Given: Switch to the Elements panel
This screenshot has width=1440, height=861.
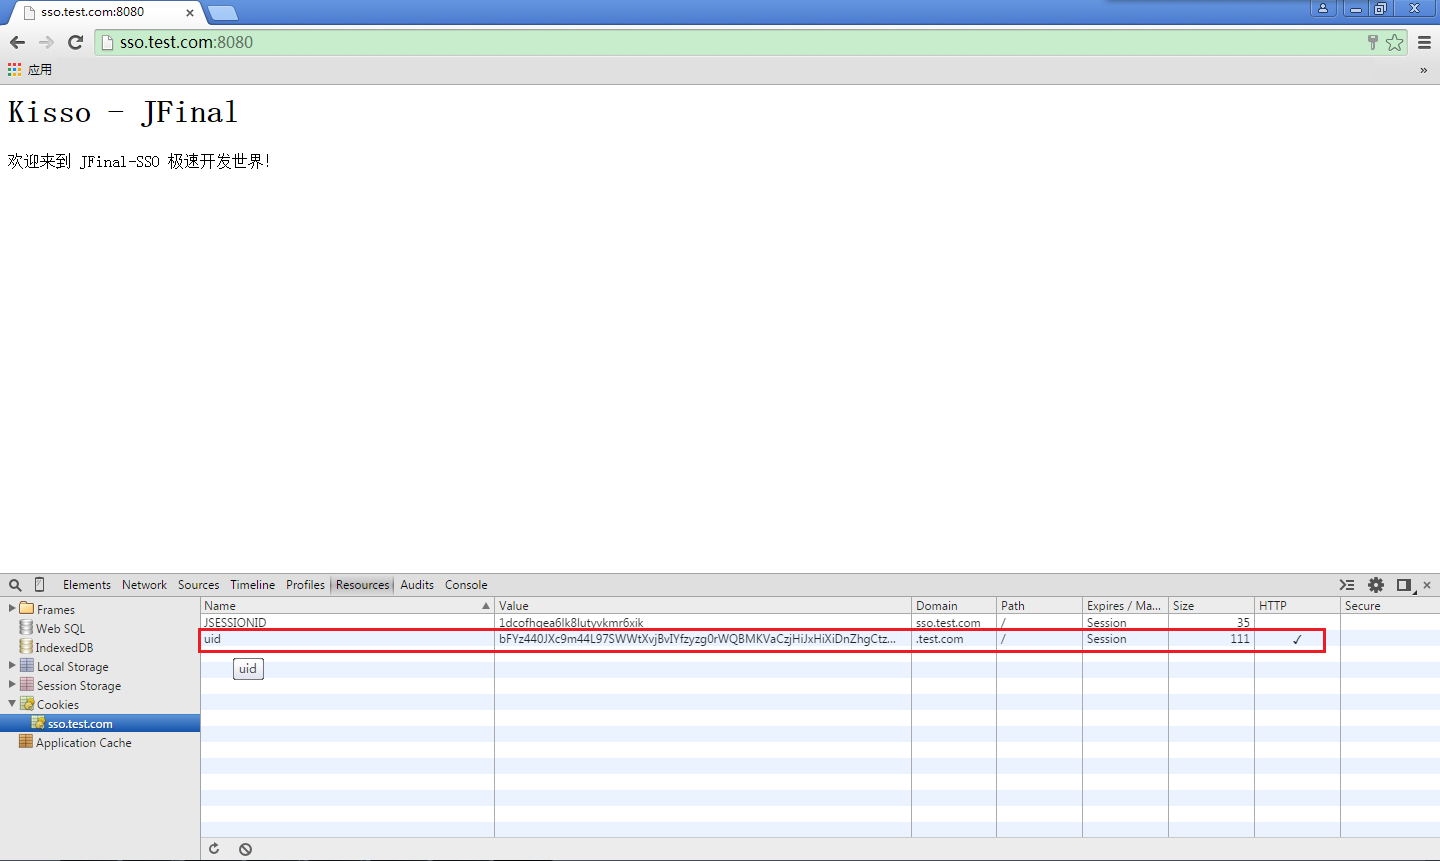Looking at the screenshot, I should click(87, 585).
